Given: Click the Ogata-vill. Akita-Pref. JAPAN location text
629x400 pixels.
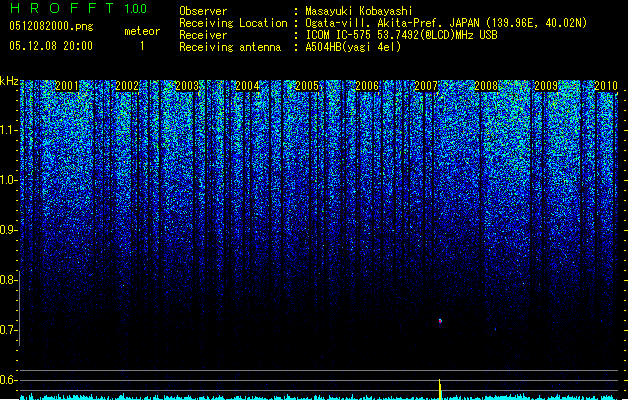Looking at the screenshot, I should [392, 23].
